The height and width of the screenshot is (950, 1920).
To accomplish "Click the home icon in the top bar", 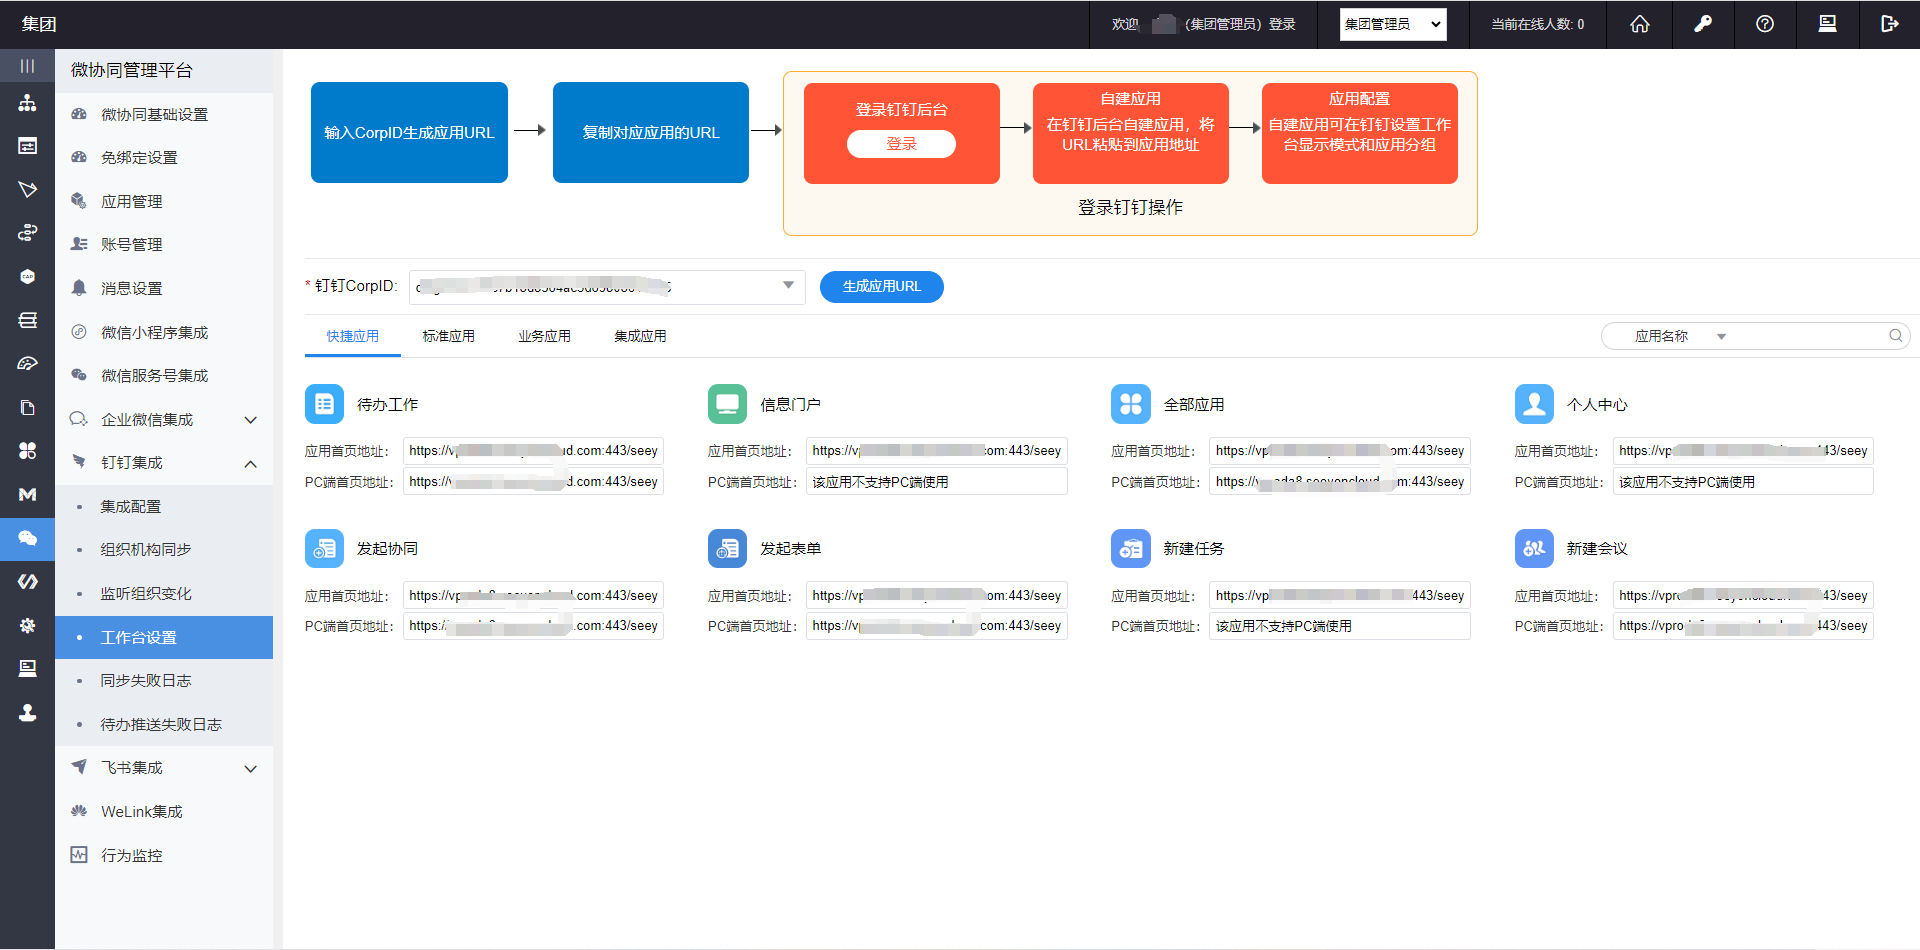I will [x=1640, y=24].
